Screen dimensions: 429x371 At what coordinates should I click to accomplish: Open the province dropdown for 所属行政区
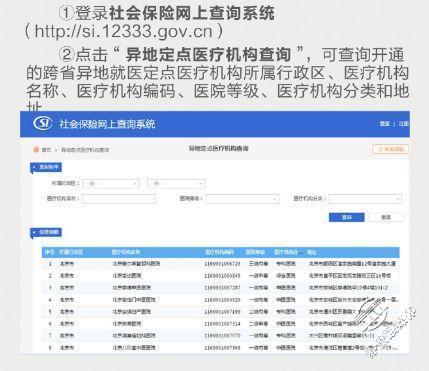[111, 184]
